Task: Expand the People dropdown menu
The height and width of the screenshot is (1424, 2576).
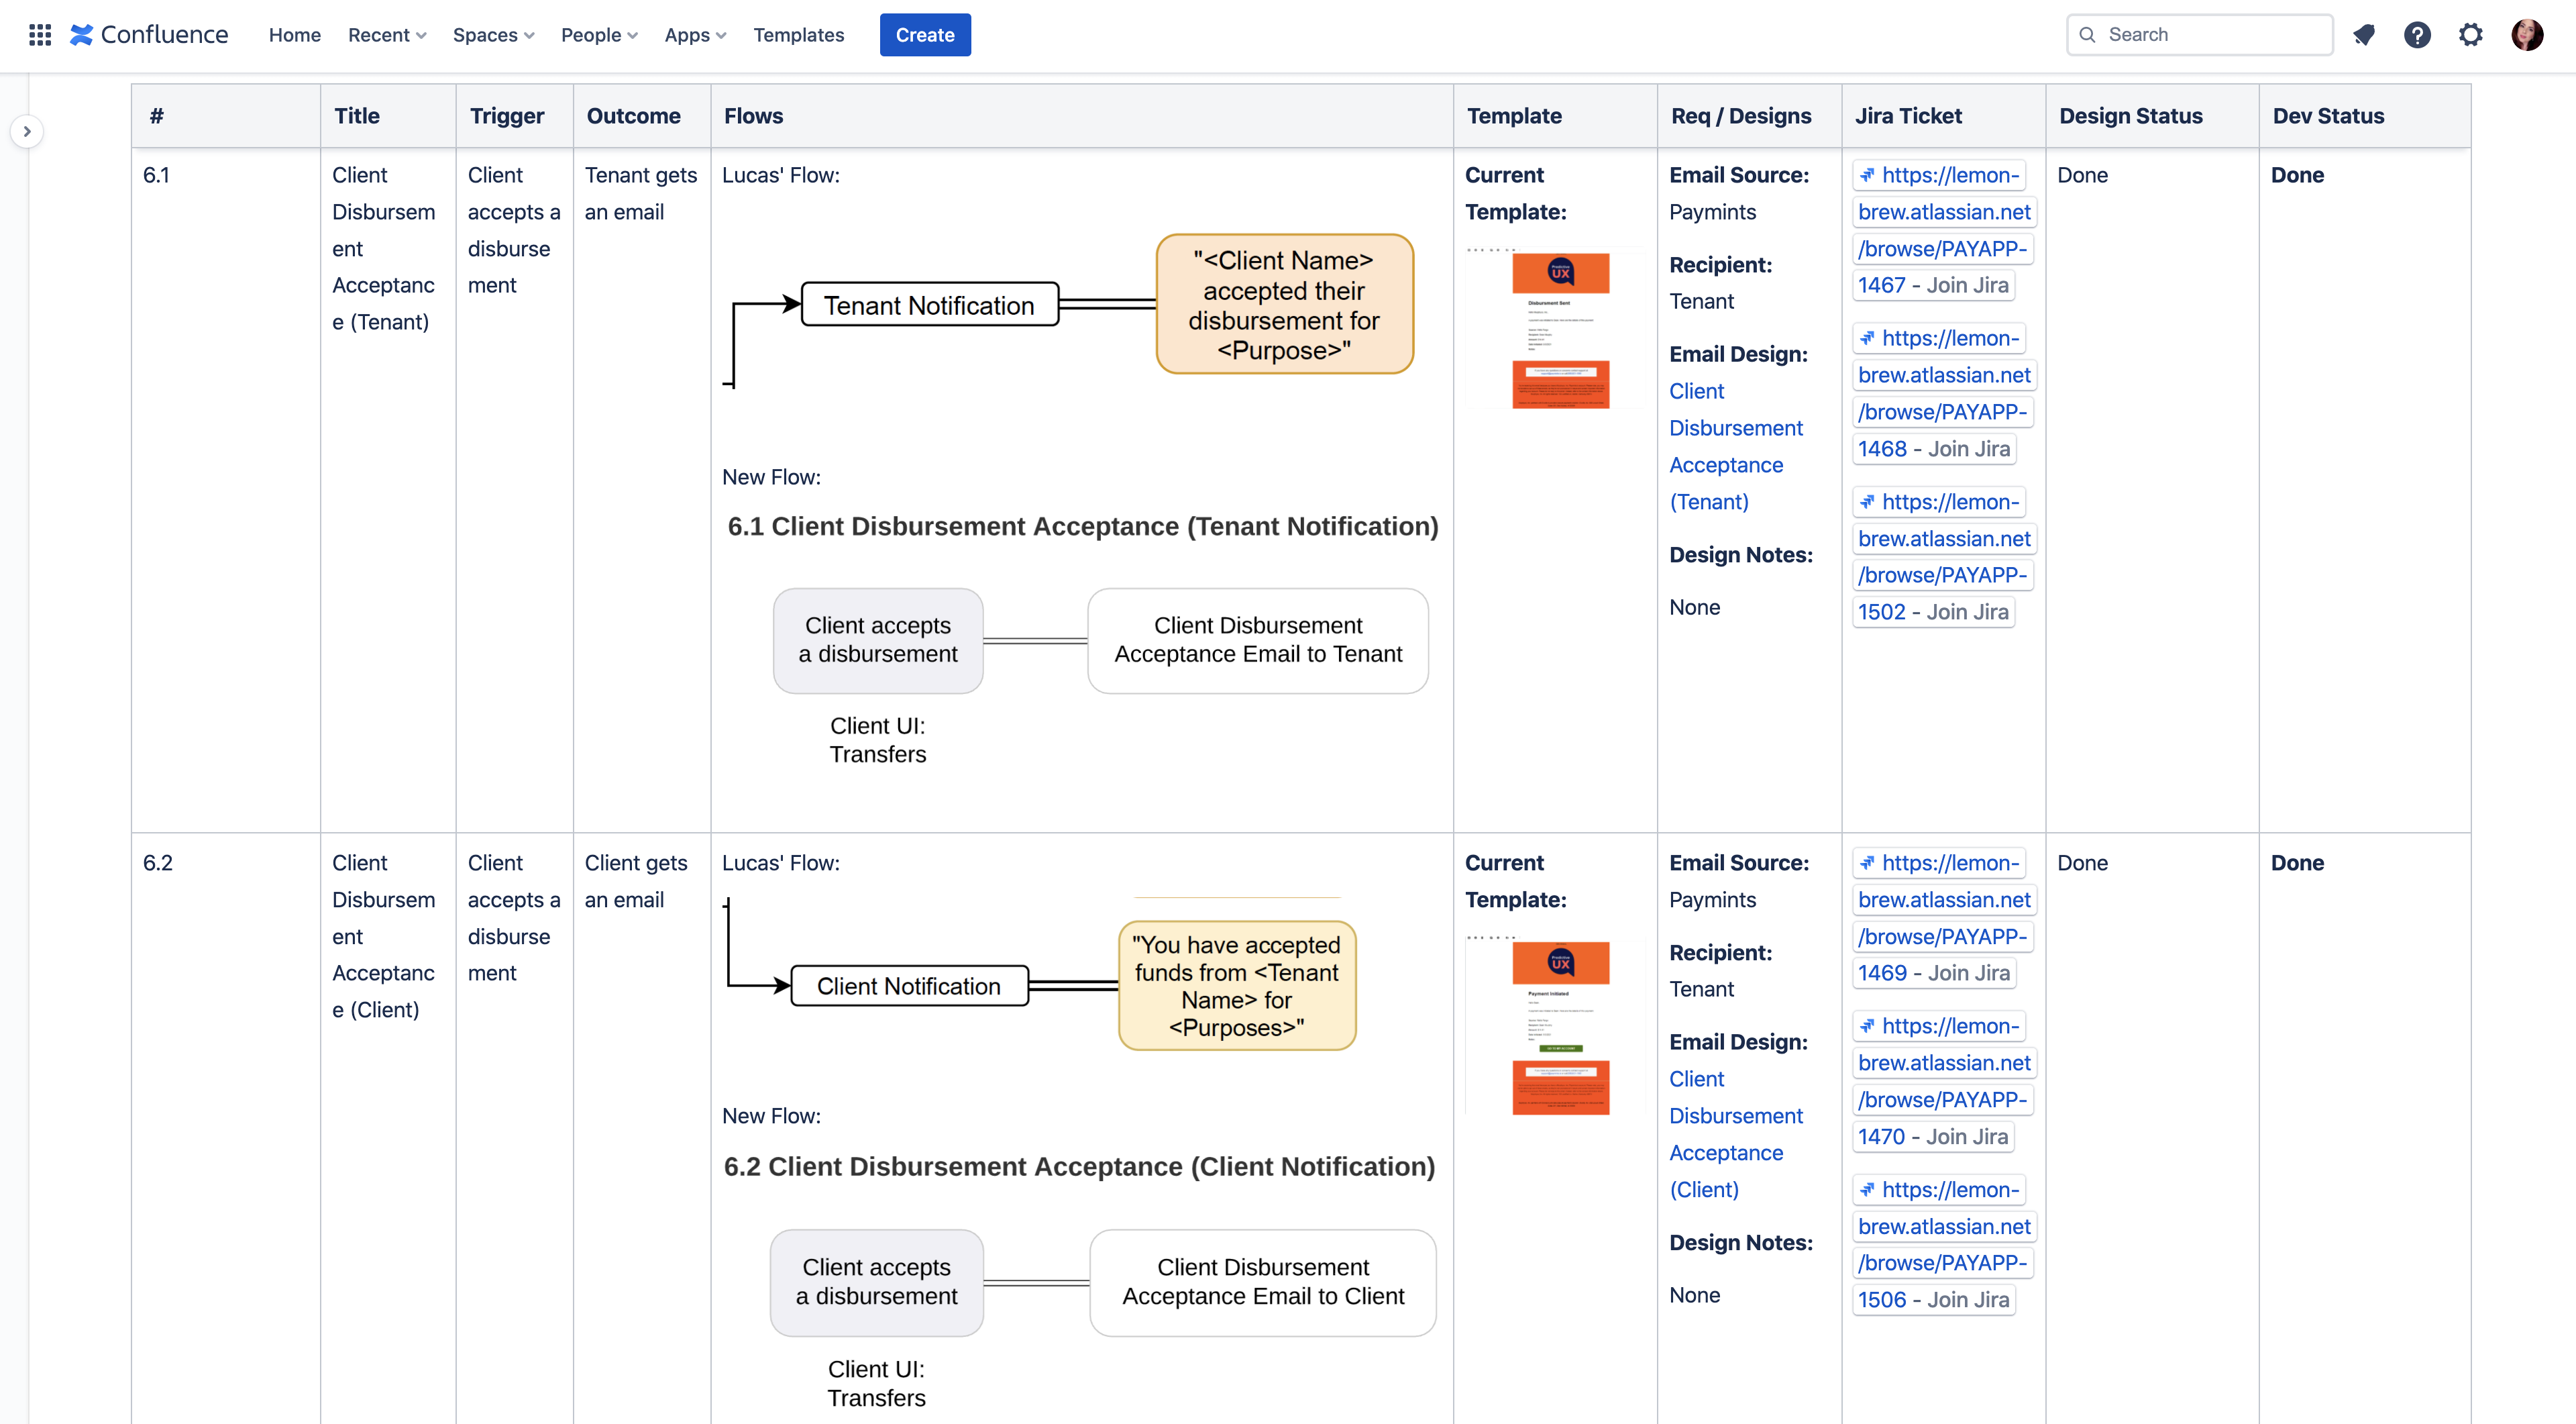Action: click(x=598, y=35)
